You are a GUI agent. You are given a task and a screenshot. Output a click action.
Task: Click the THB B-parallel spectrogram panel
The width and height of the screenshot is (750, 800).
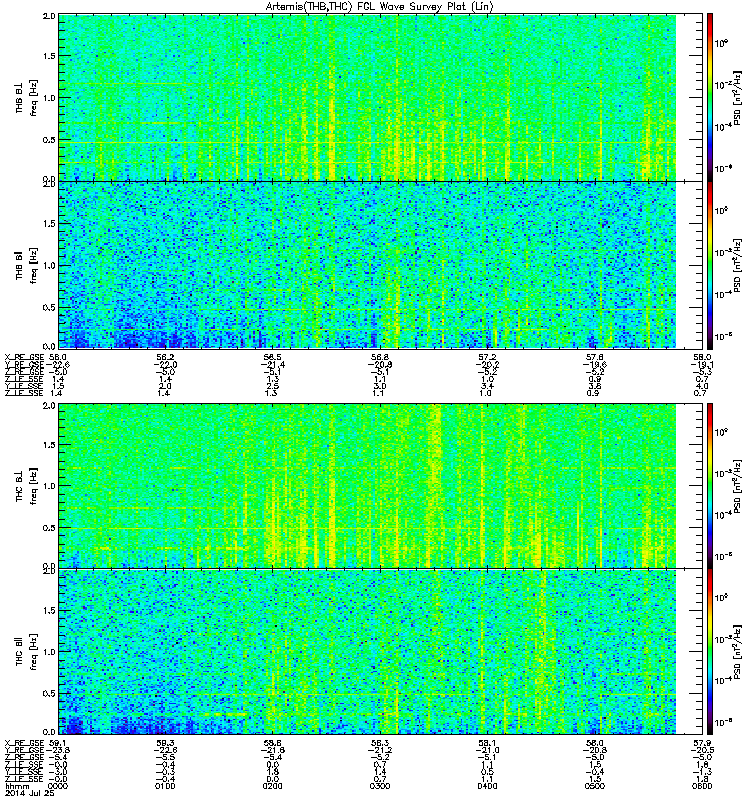pyautogui.click(x=367, y=265)
